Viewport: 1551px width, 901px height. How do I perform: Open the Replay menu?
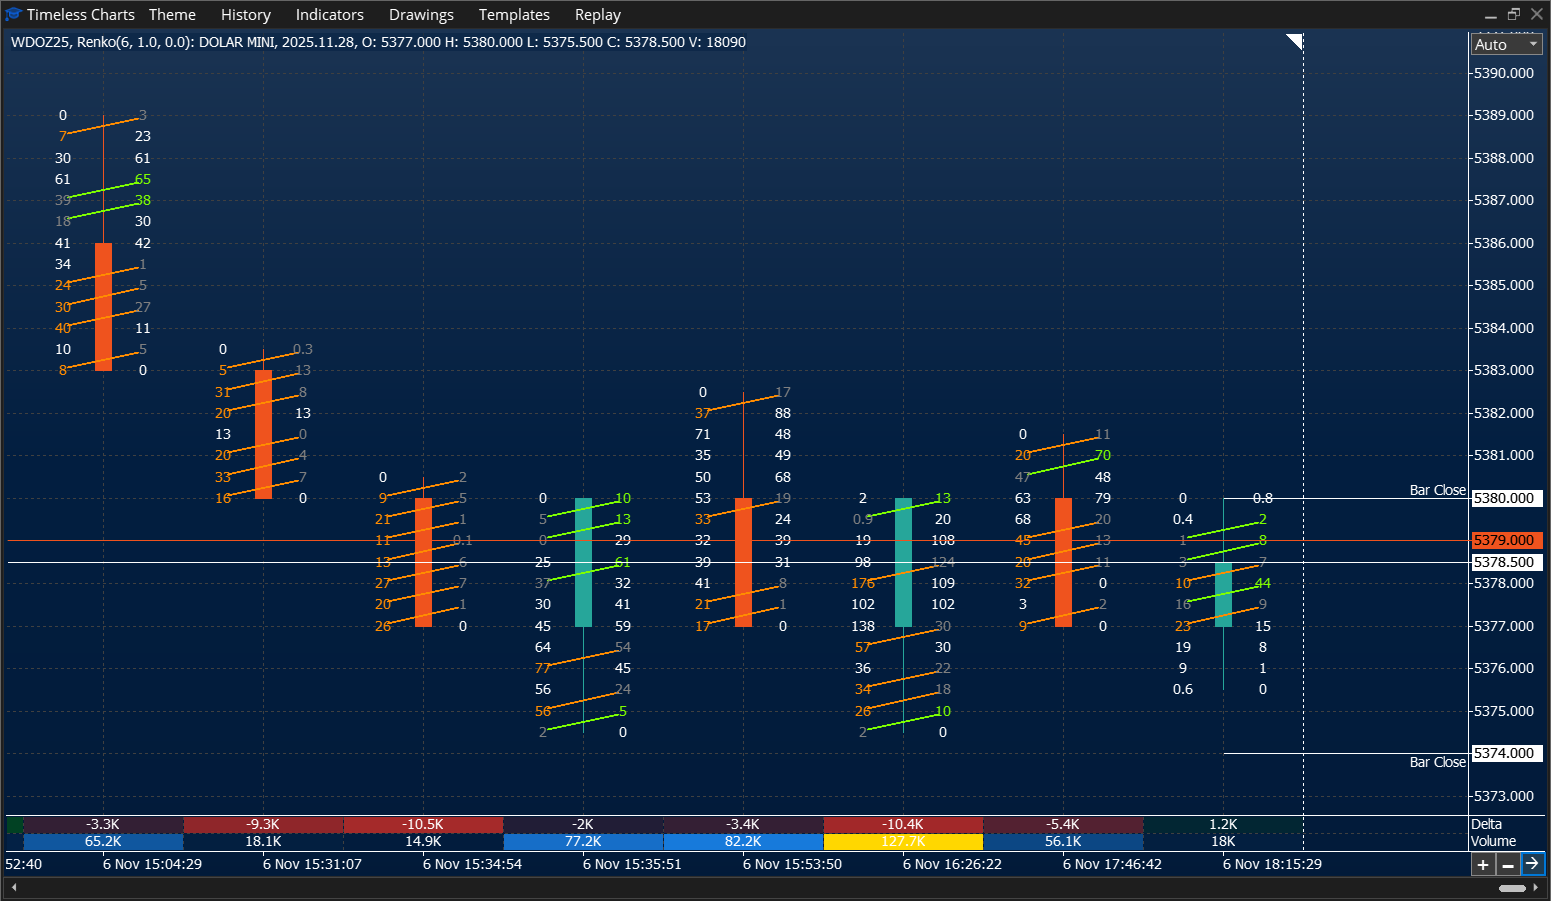[597, 14]
